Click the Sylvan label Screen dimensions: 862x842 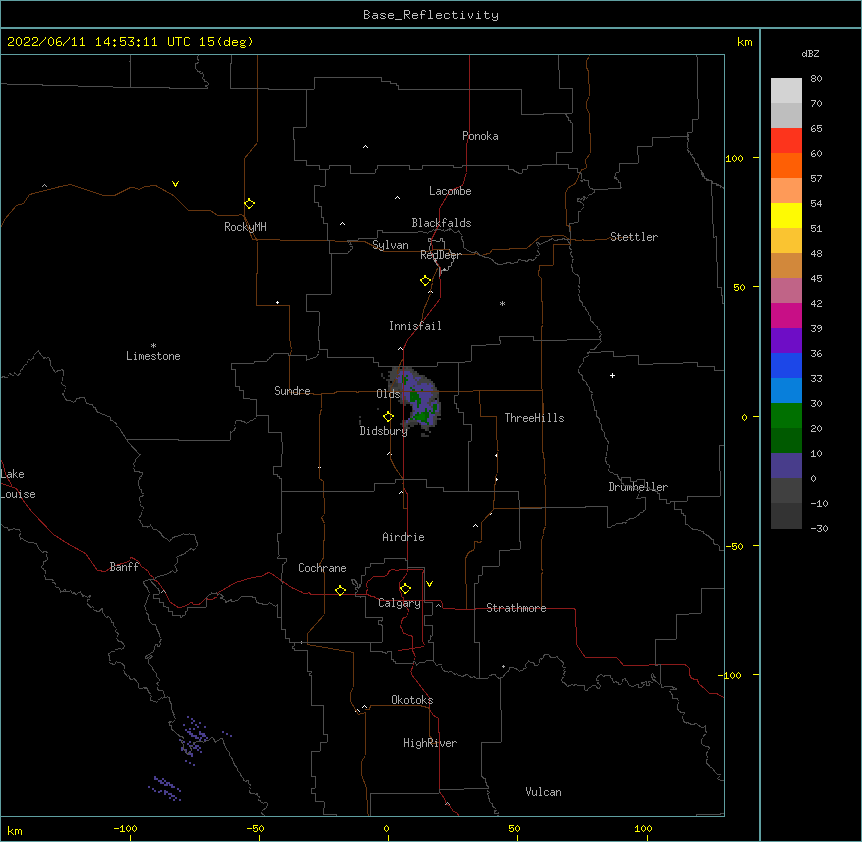(390, 245)
